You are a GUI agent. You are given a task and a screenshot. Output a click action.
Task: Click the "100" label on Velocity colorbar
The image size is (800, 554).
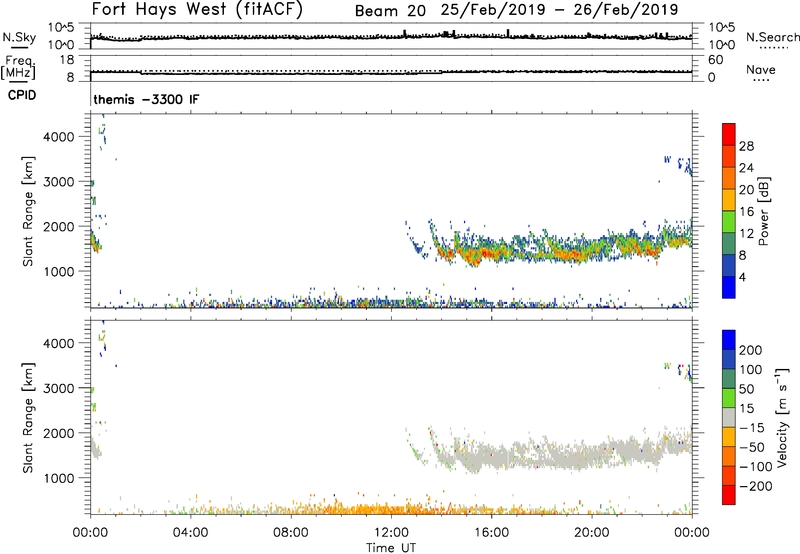point(751,369)
